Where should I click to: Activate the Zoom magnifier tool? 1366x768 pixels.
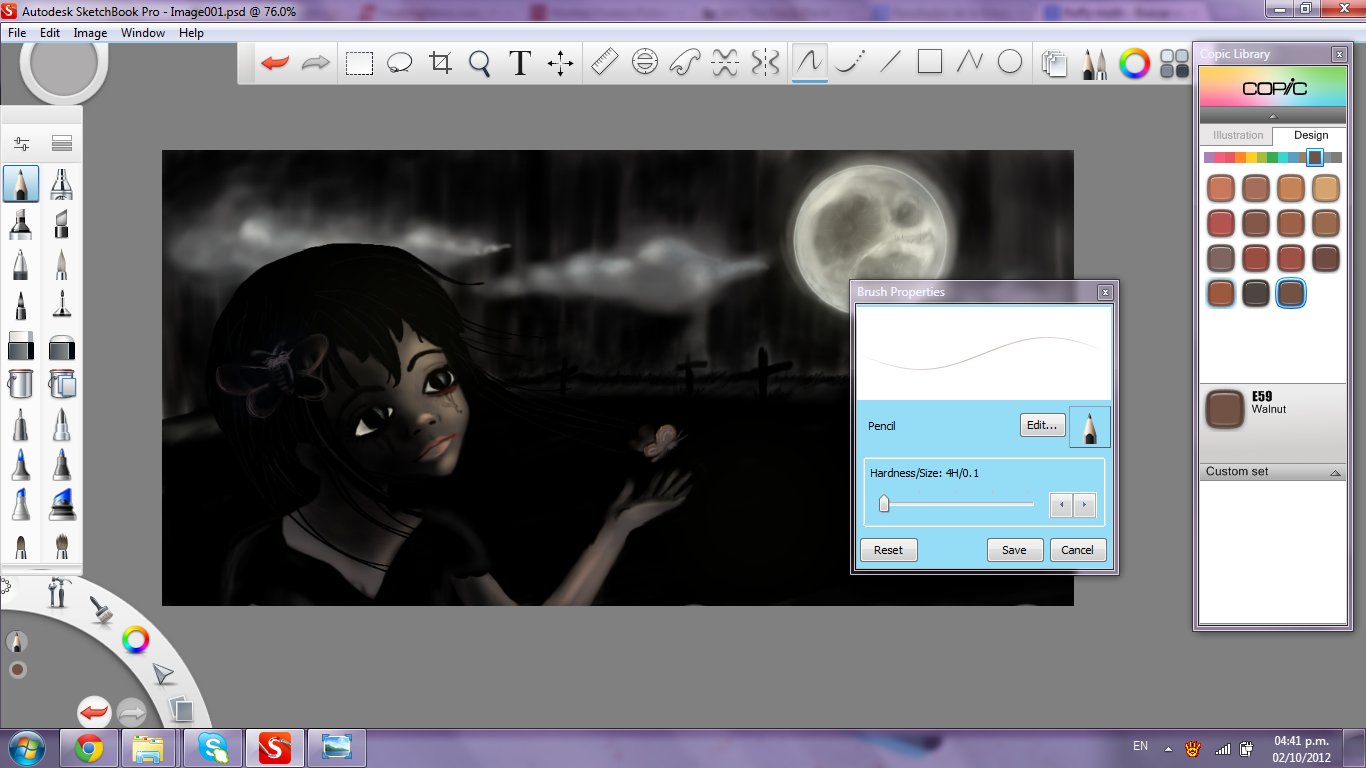(480, 63)
